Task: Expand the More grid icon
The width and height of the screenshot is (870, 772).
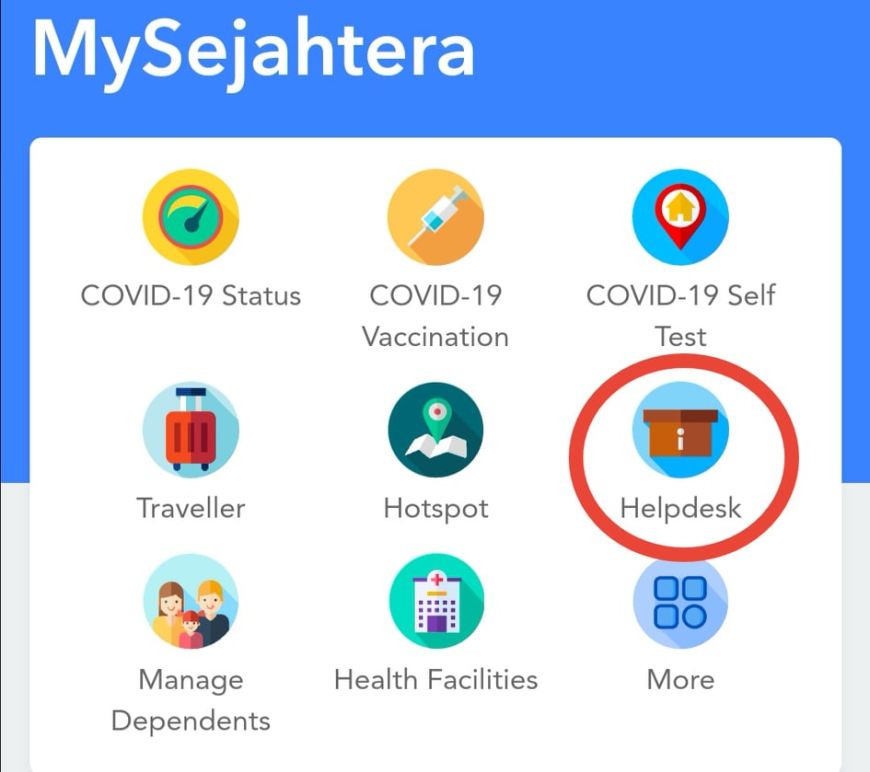Action: pyautogui.click(x=680, y=601)
